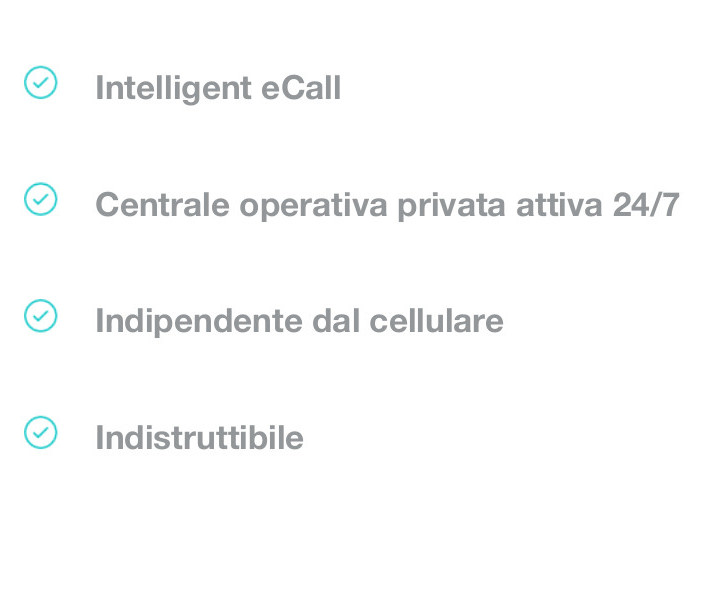This screenshot has width=710, height=612.
Task: Select the word Indipendente in third feature
Action: (199, 322)
